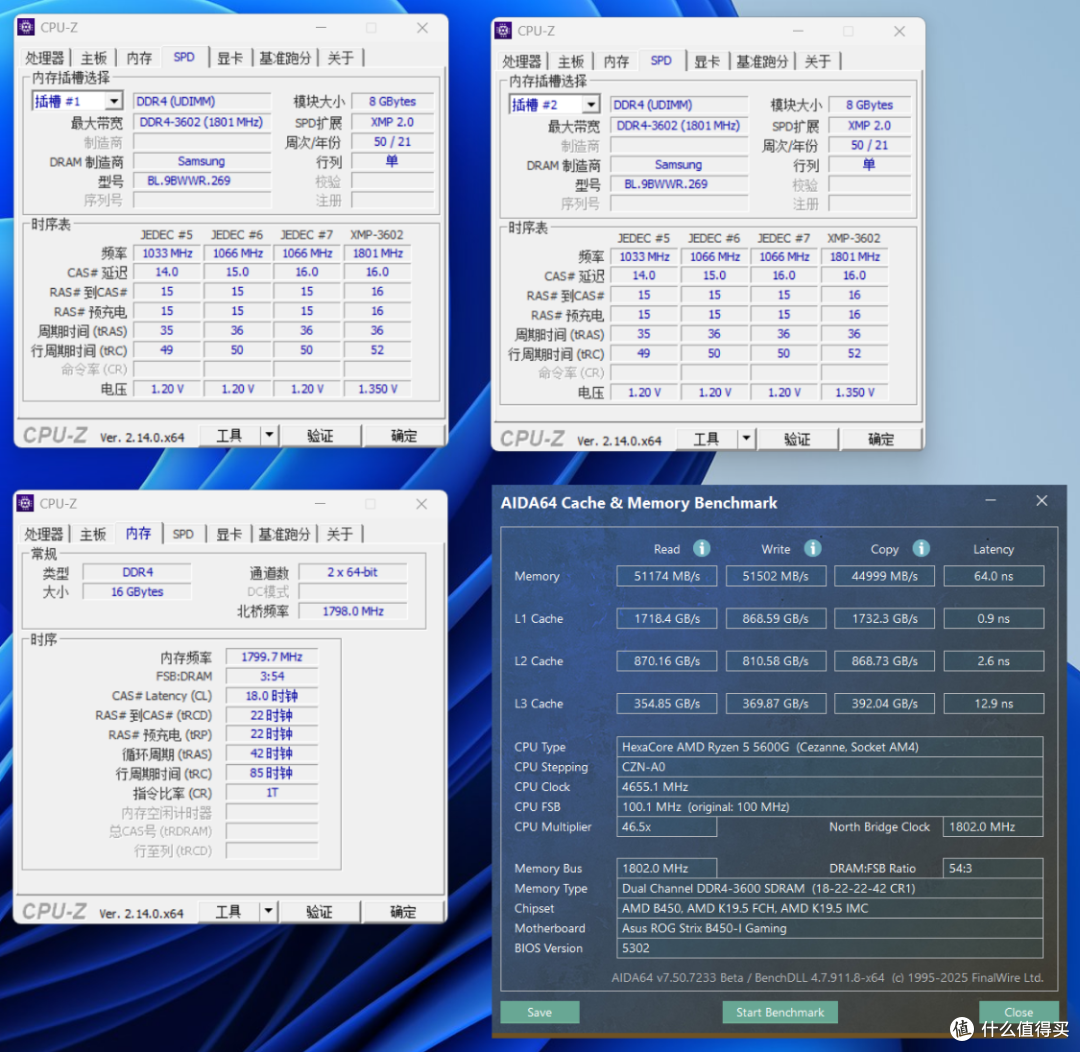This screenshot has height=1052, width=1080.
Task: Switch to 主板 tab in slot #2 window
Action: coord(571,61)
